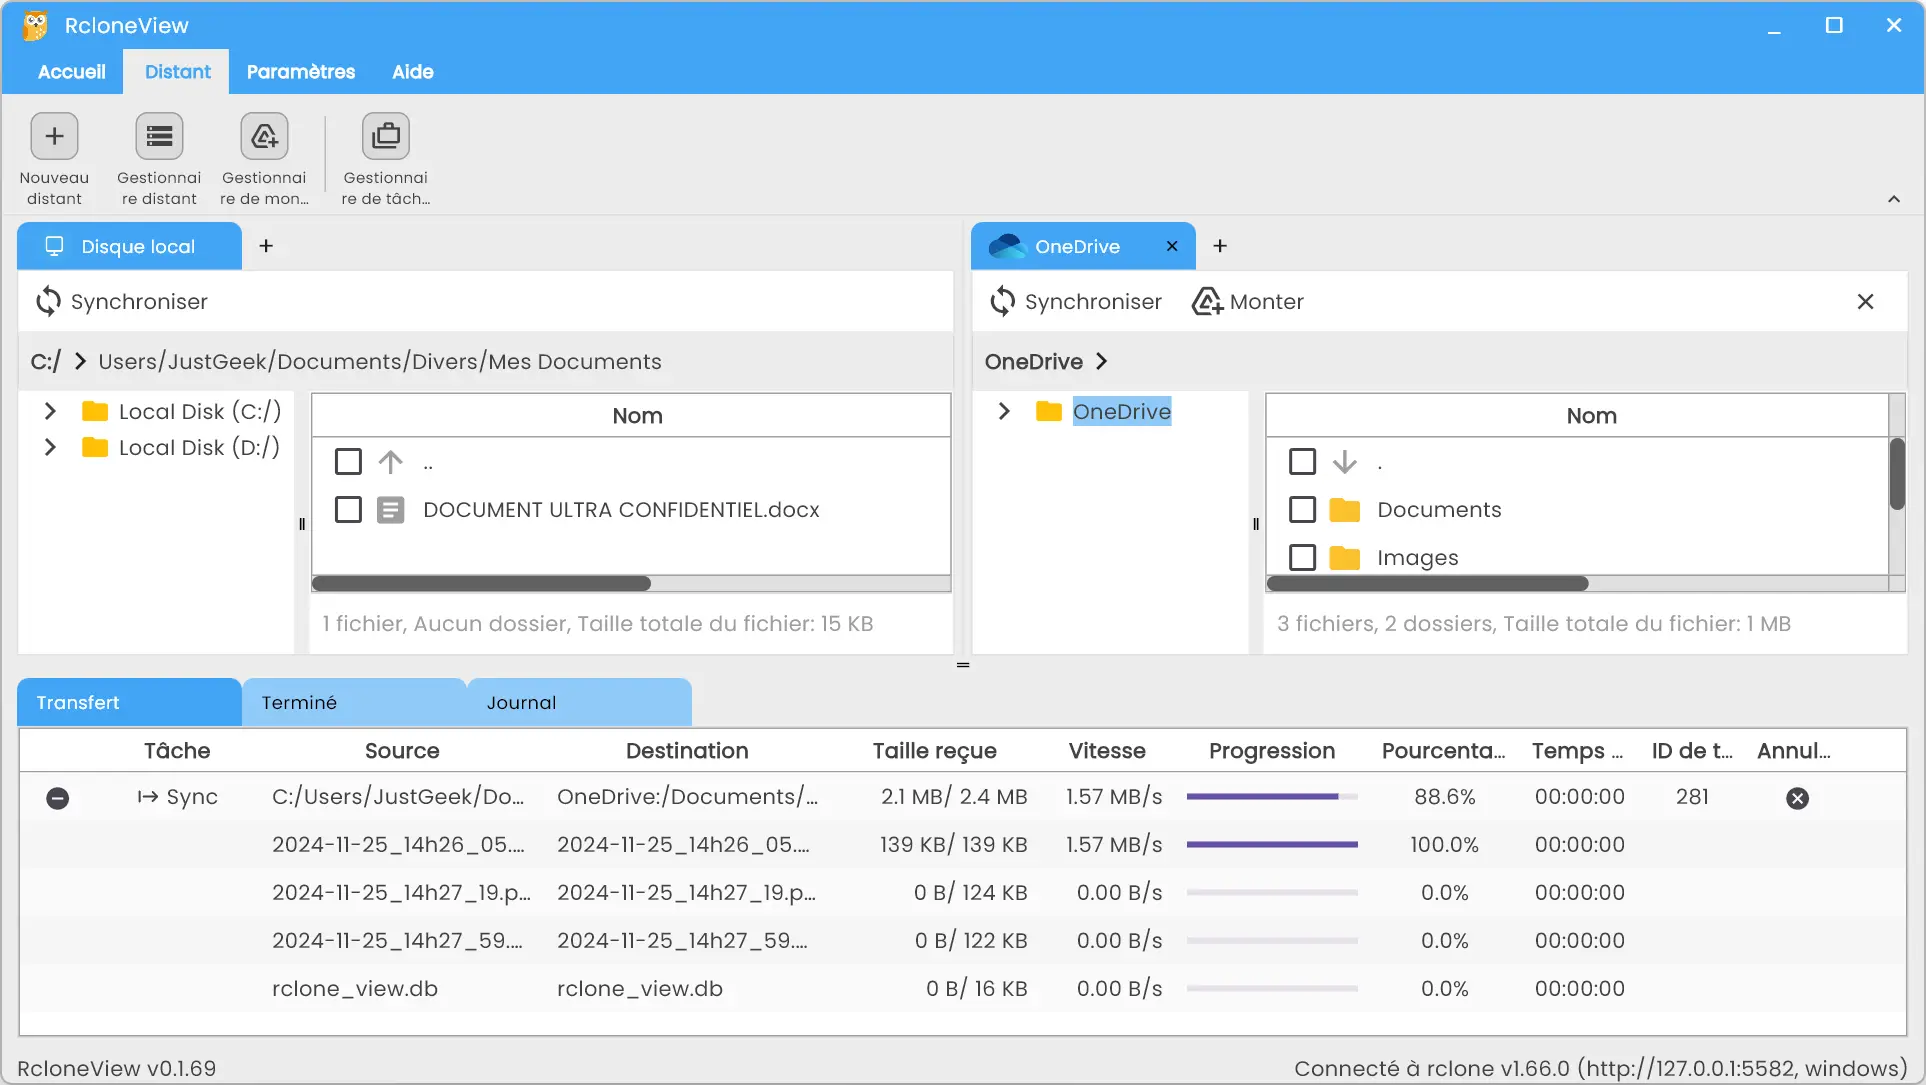Image resolution: width=1926 pixels, height=1085 pixels.
Task: Click the horizontal scrollbar in local file list
Action: [x=481, y=583]
